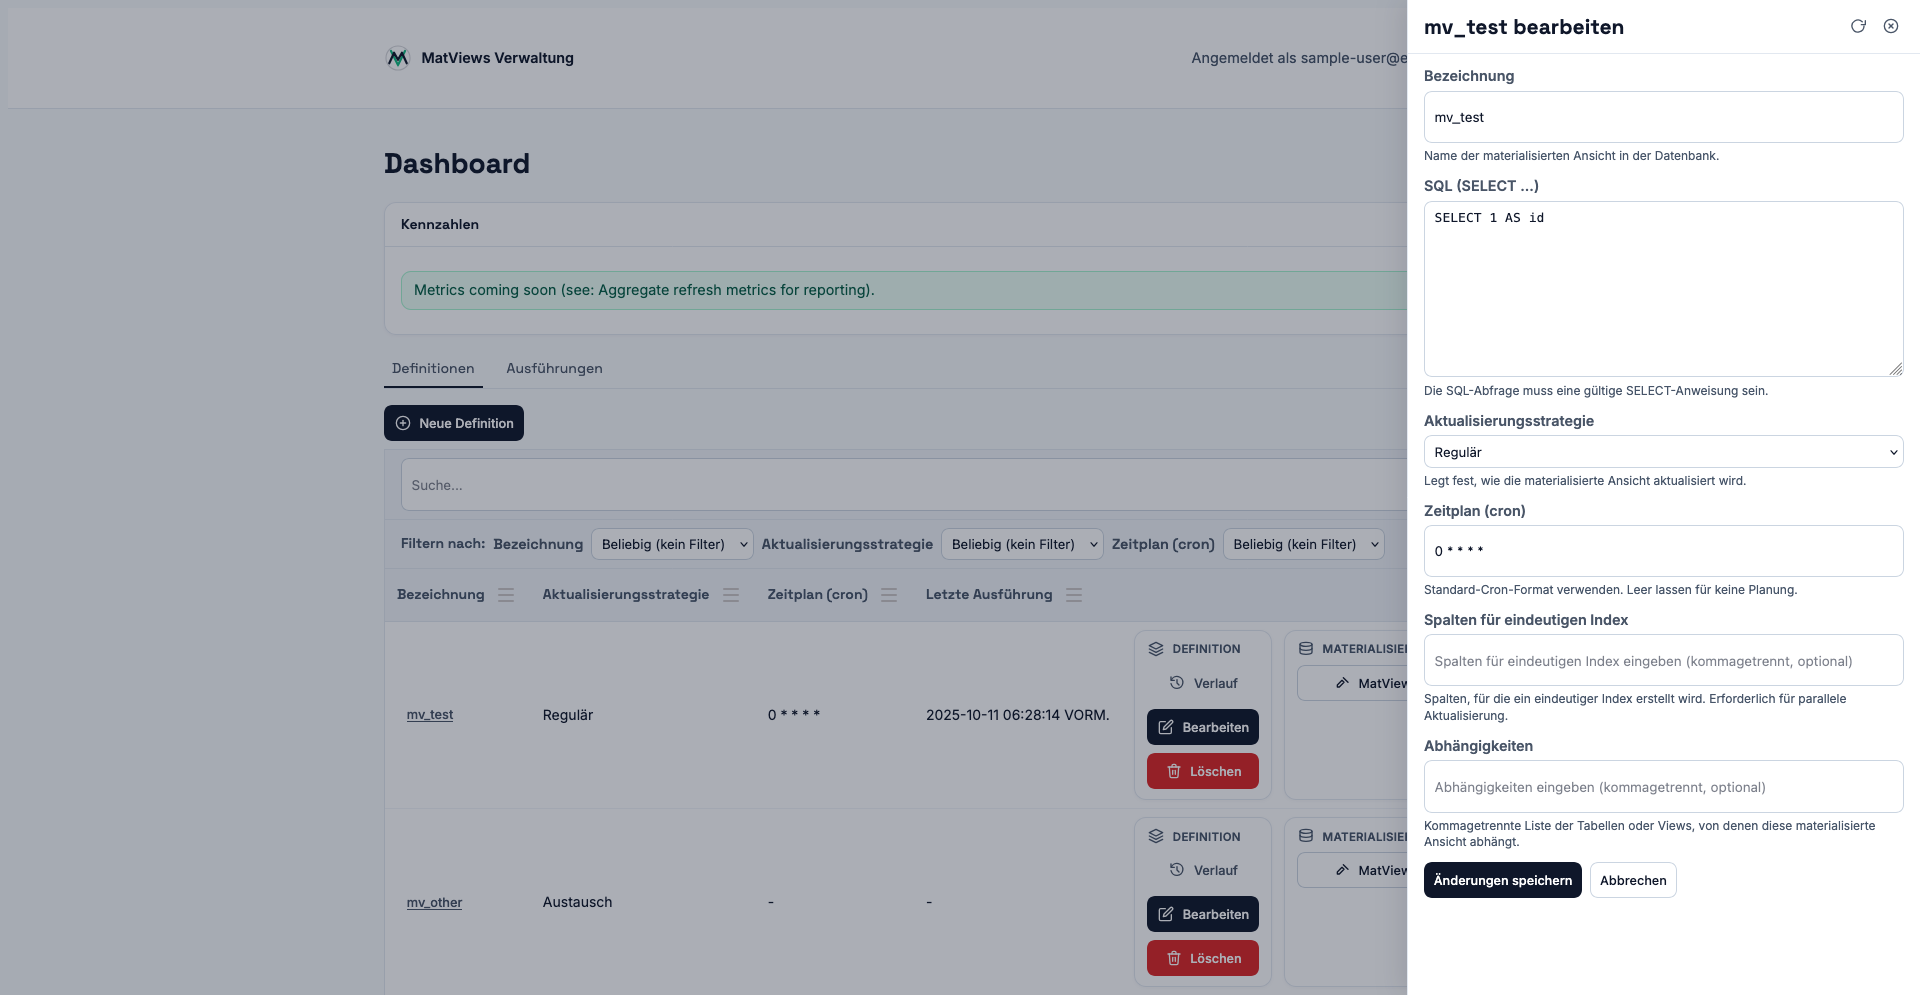This screenshot has height=995, width=1920.
Task: Open Verlauf history for mv_test
Action: tap(1203, 683)
